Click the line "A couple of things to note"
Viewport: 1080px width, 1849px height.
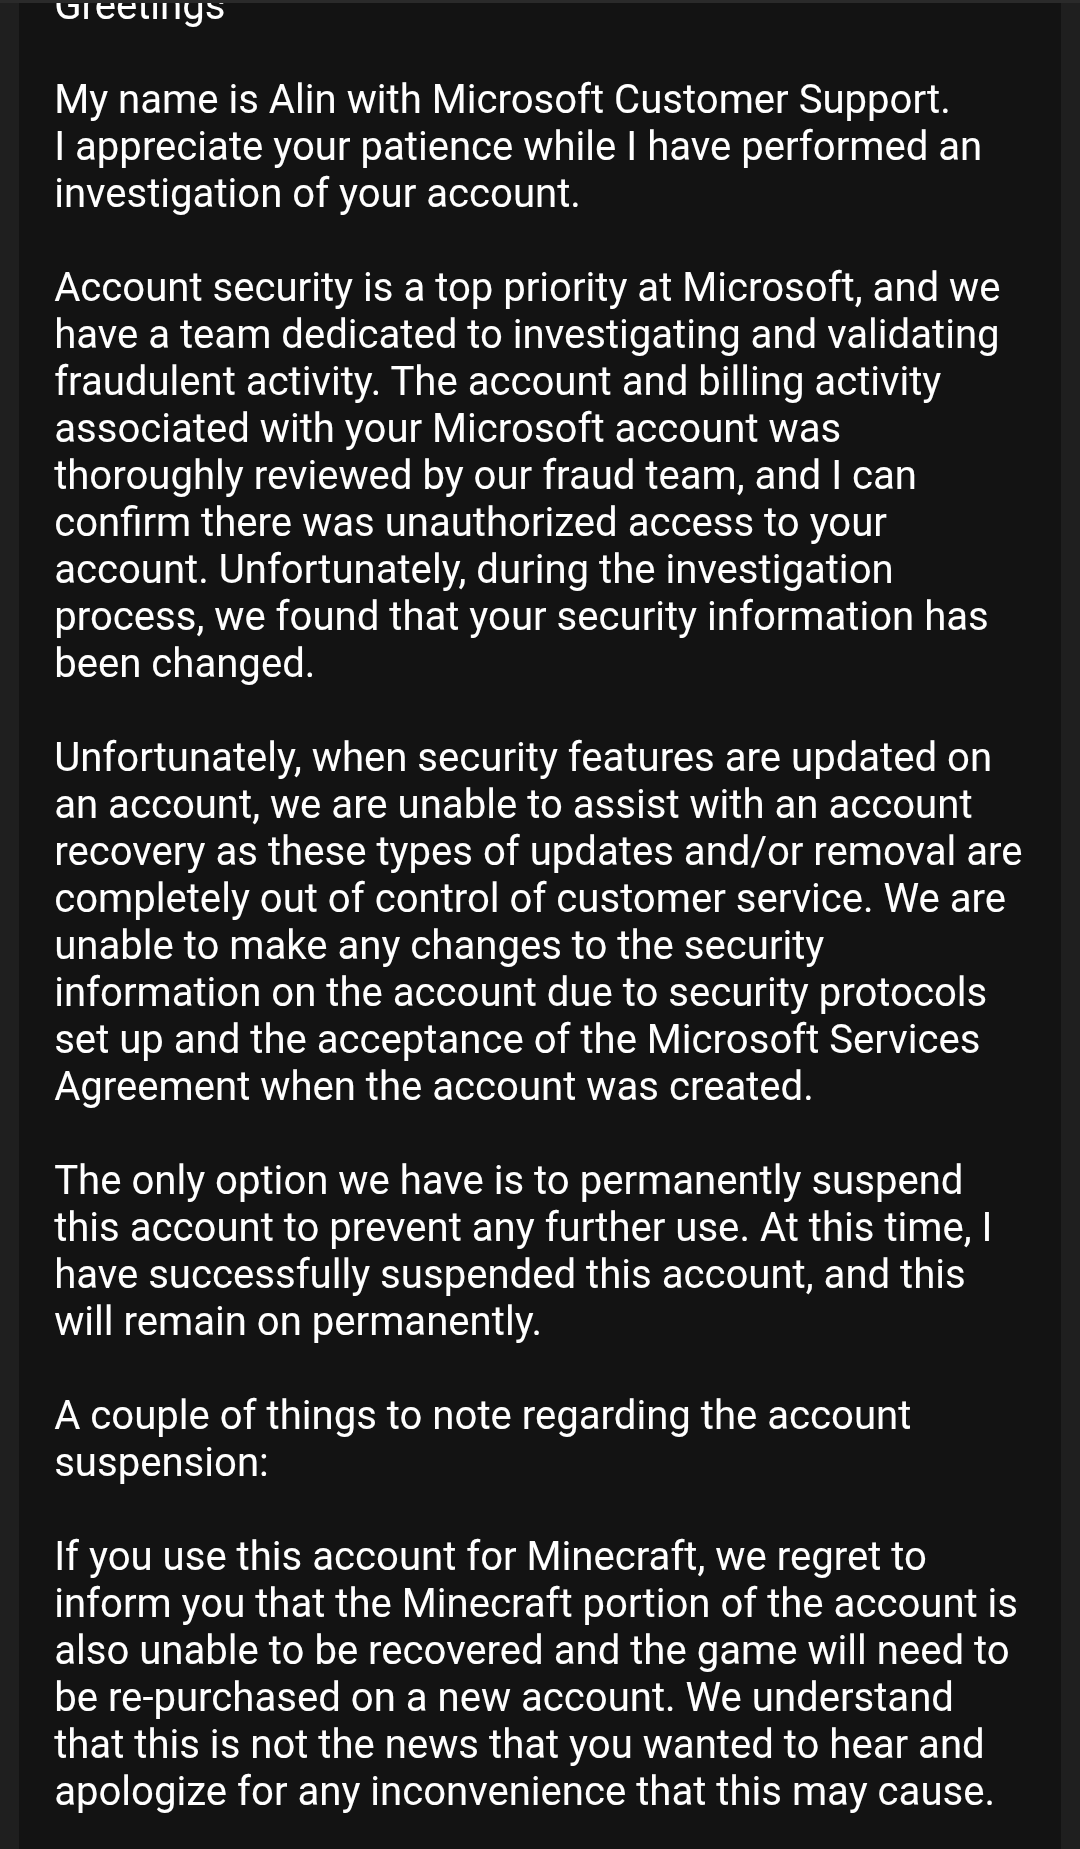[x=482, y=1415]
